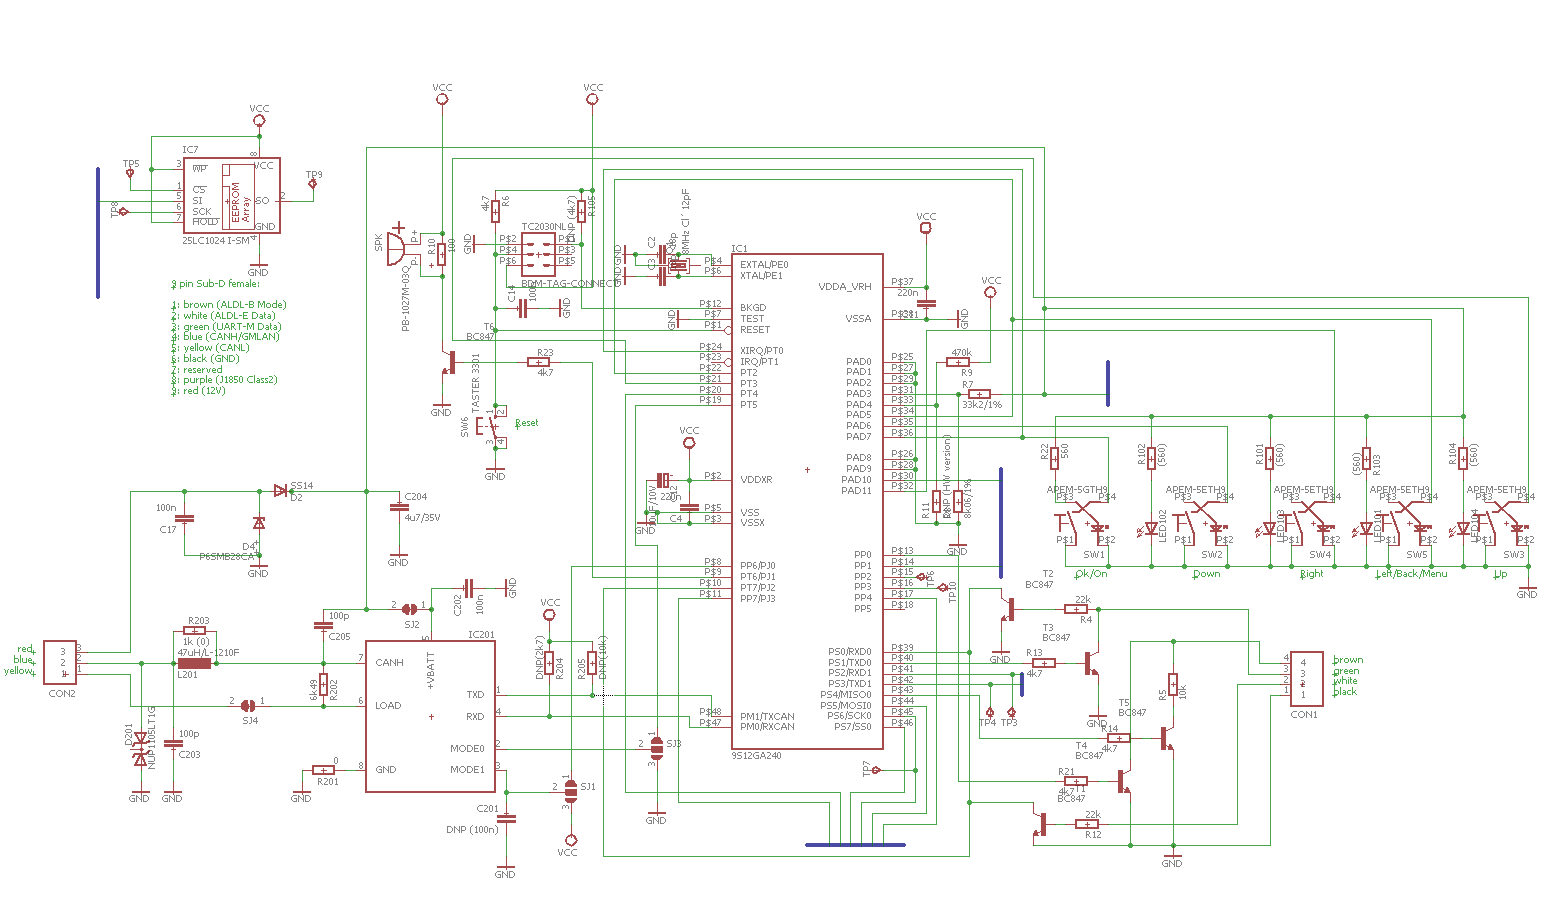Select the R7 33k2/1% resistor
Image resolution: width=1549 pixels, height=901 pixels.
pos(979,394)
